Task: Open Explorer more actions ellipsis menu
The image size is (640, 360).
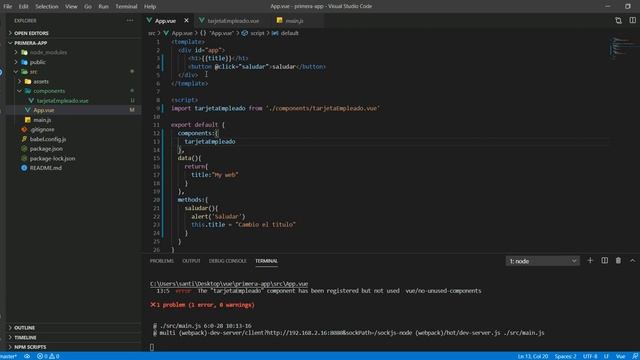Action: pos(130,20)
